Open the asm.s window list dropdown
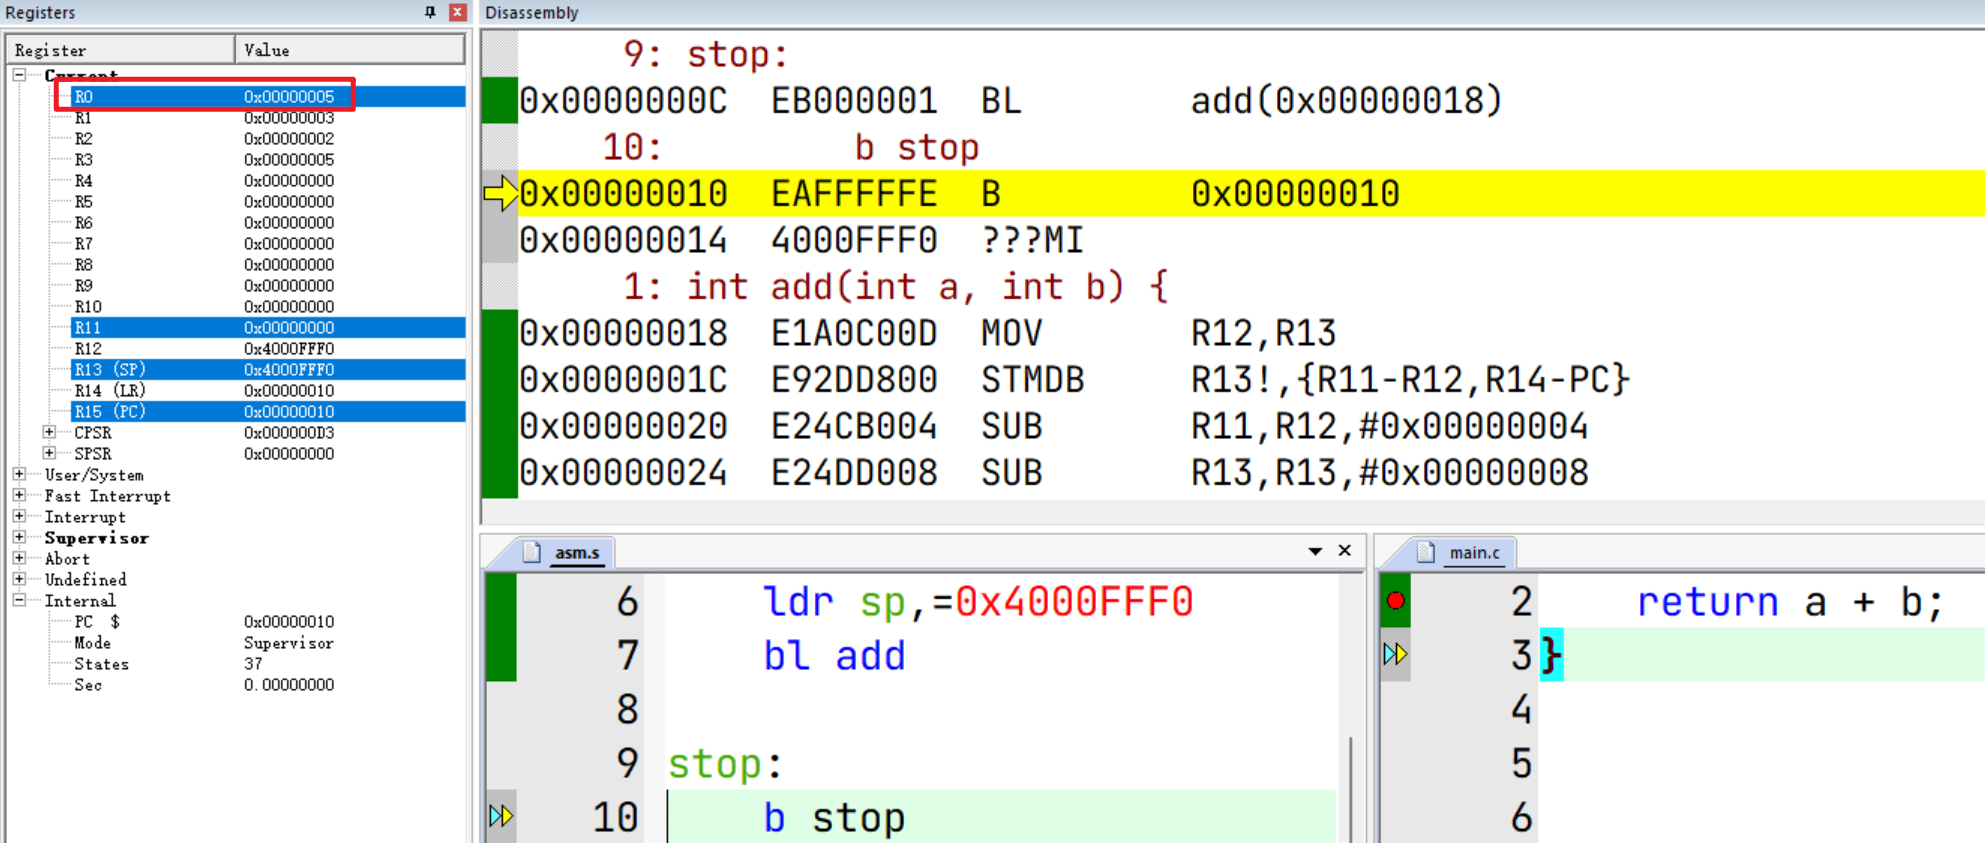 coord(1315,551)
